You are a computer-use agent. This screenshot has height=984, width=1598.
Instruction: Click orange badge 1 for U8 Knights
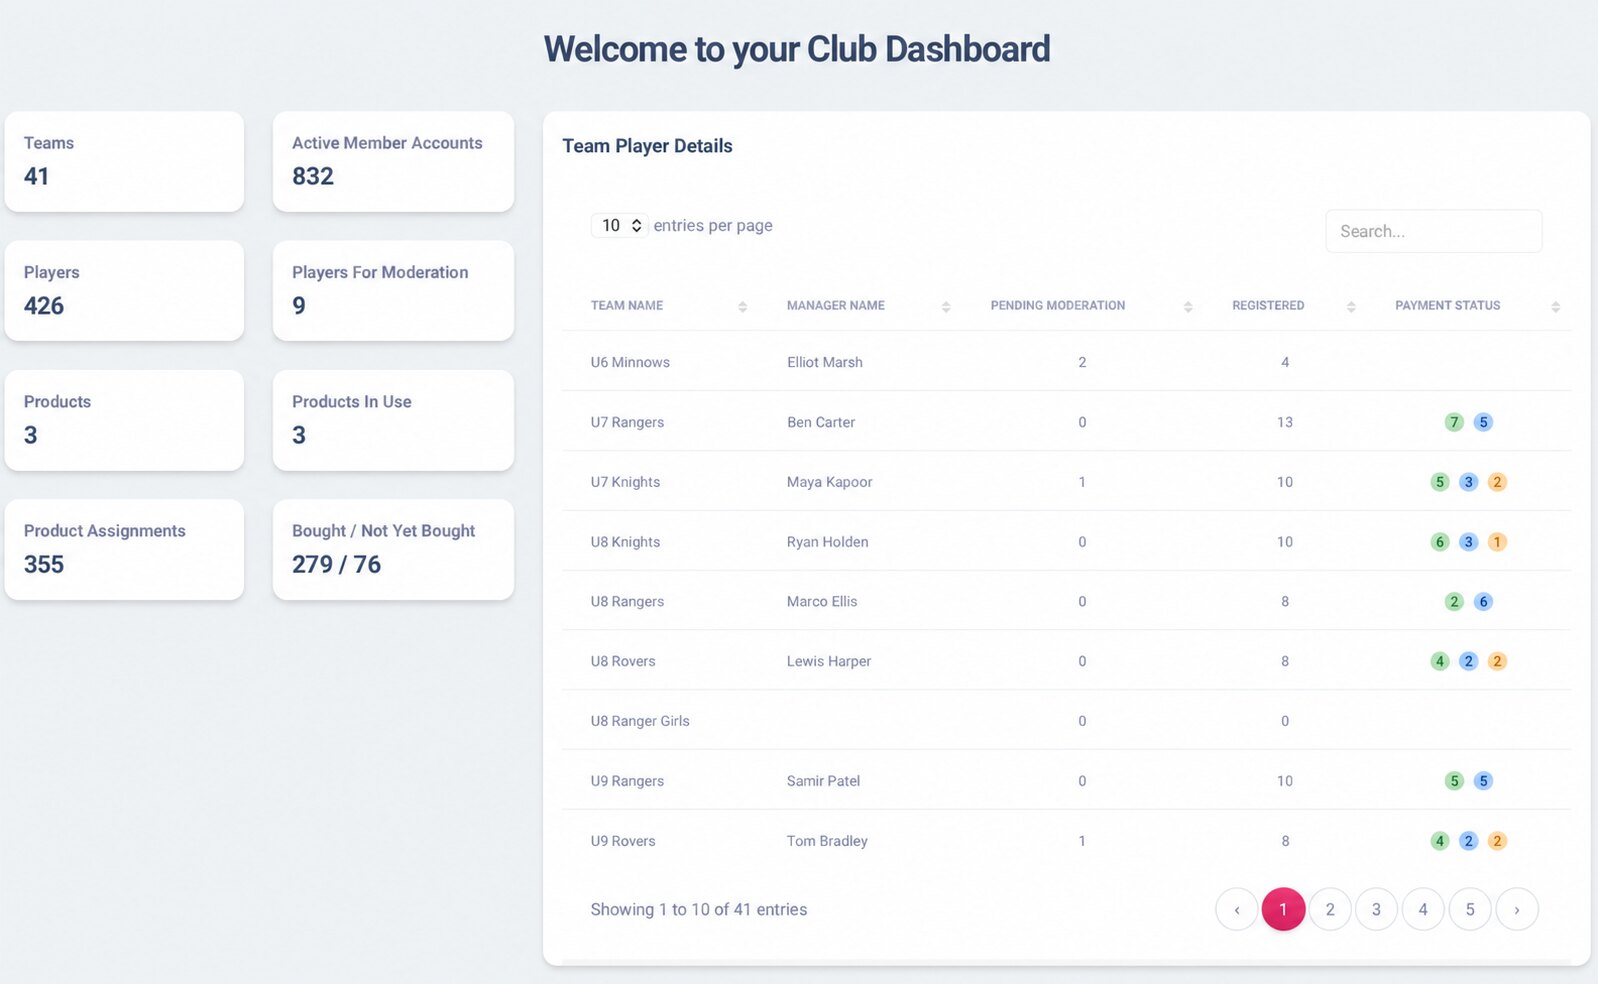tap(1497, 542)
